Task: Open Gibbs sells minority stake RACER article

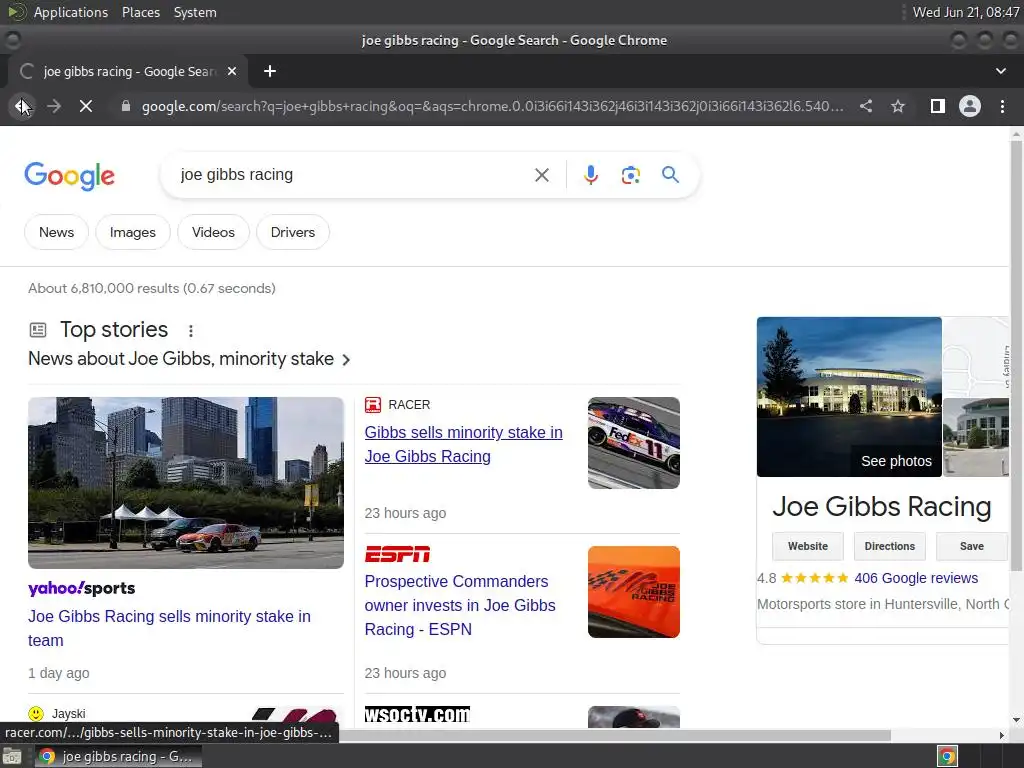Action: [x=463, y=444]
